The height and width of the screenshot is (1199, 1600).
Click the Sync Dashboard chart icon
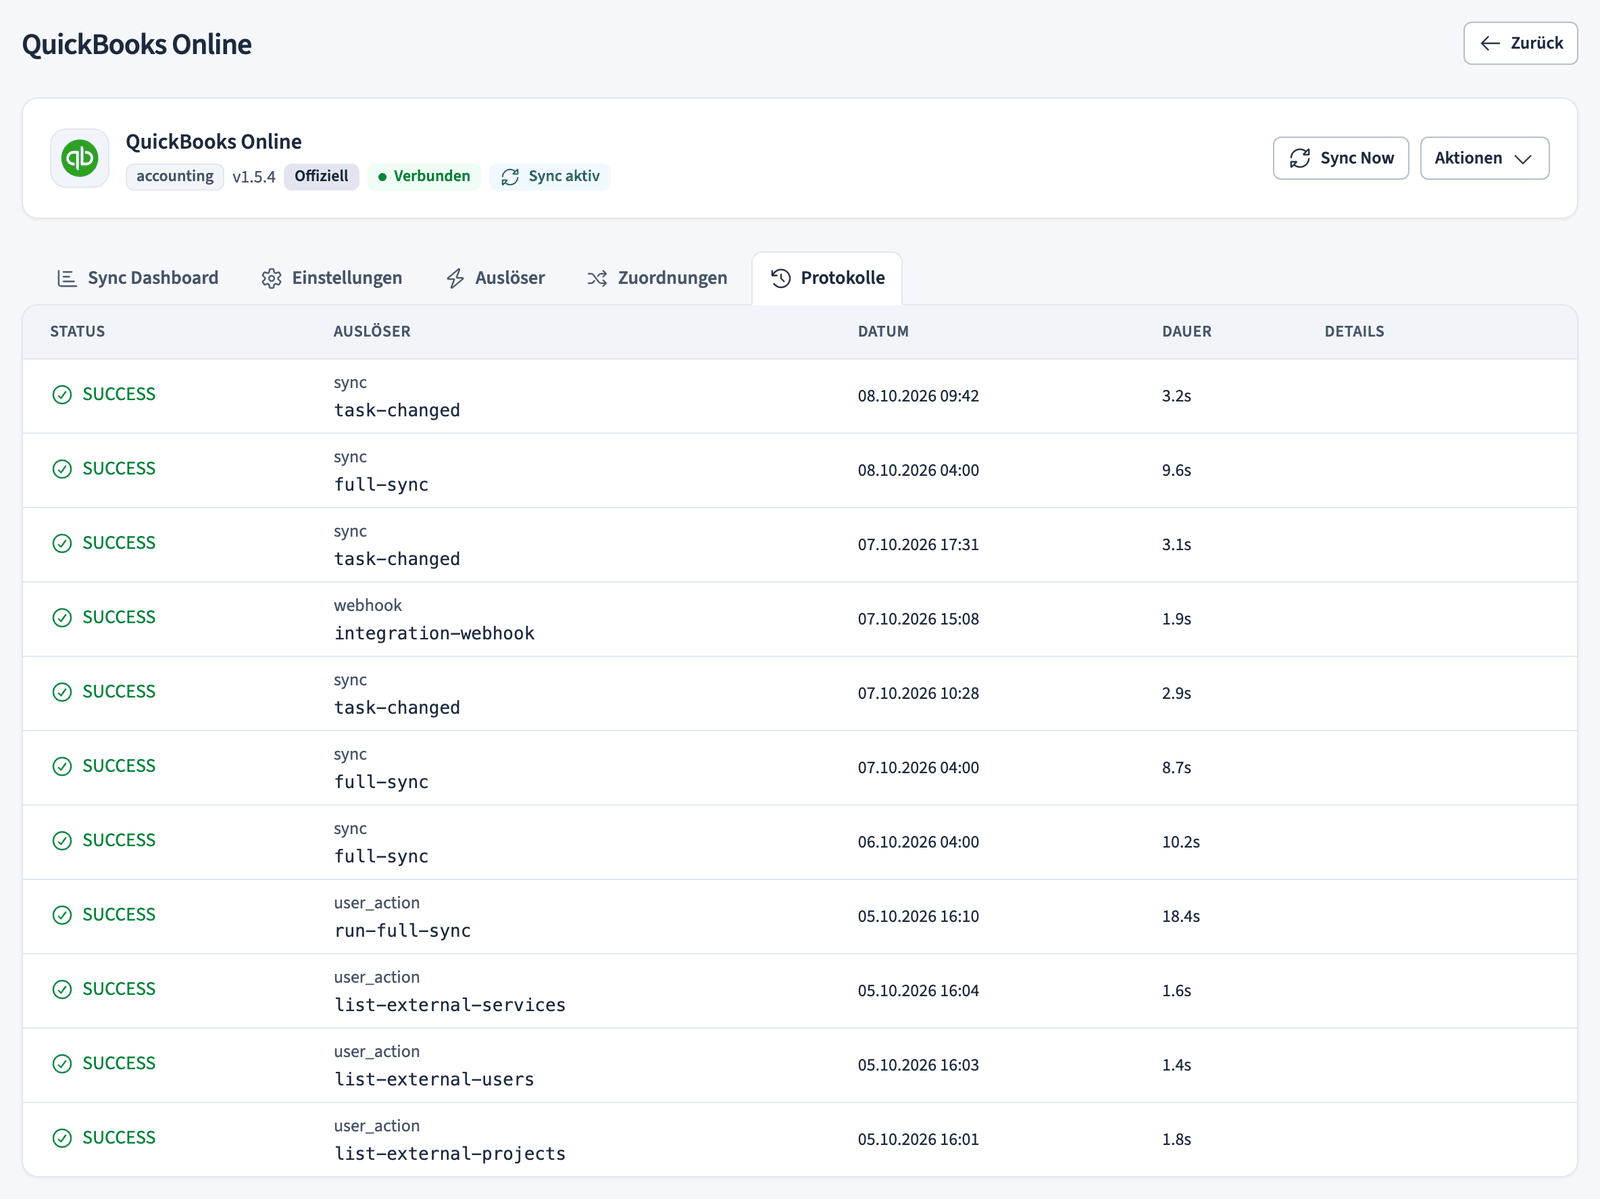click(67, 278)
